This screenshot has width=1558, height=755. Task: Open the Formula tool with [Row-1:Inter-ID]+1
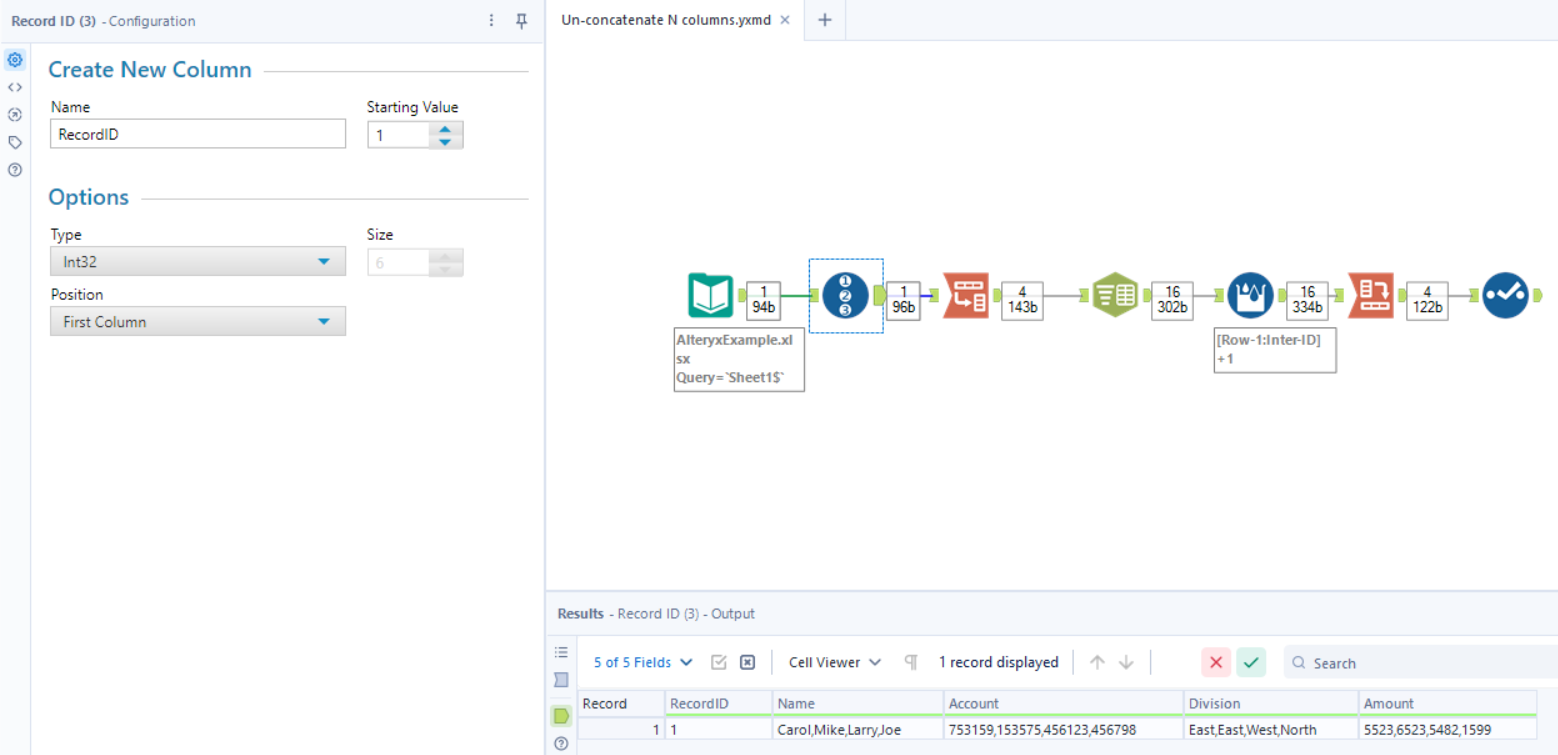point(1250,295)
